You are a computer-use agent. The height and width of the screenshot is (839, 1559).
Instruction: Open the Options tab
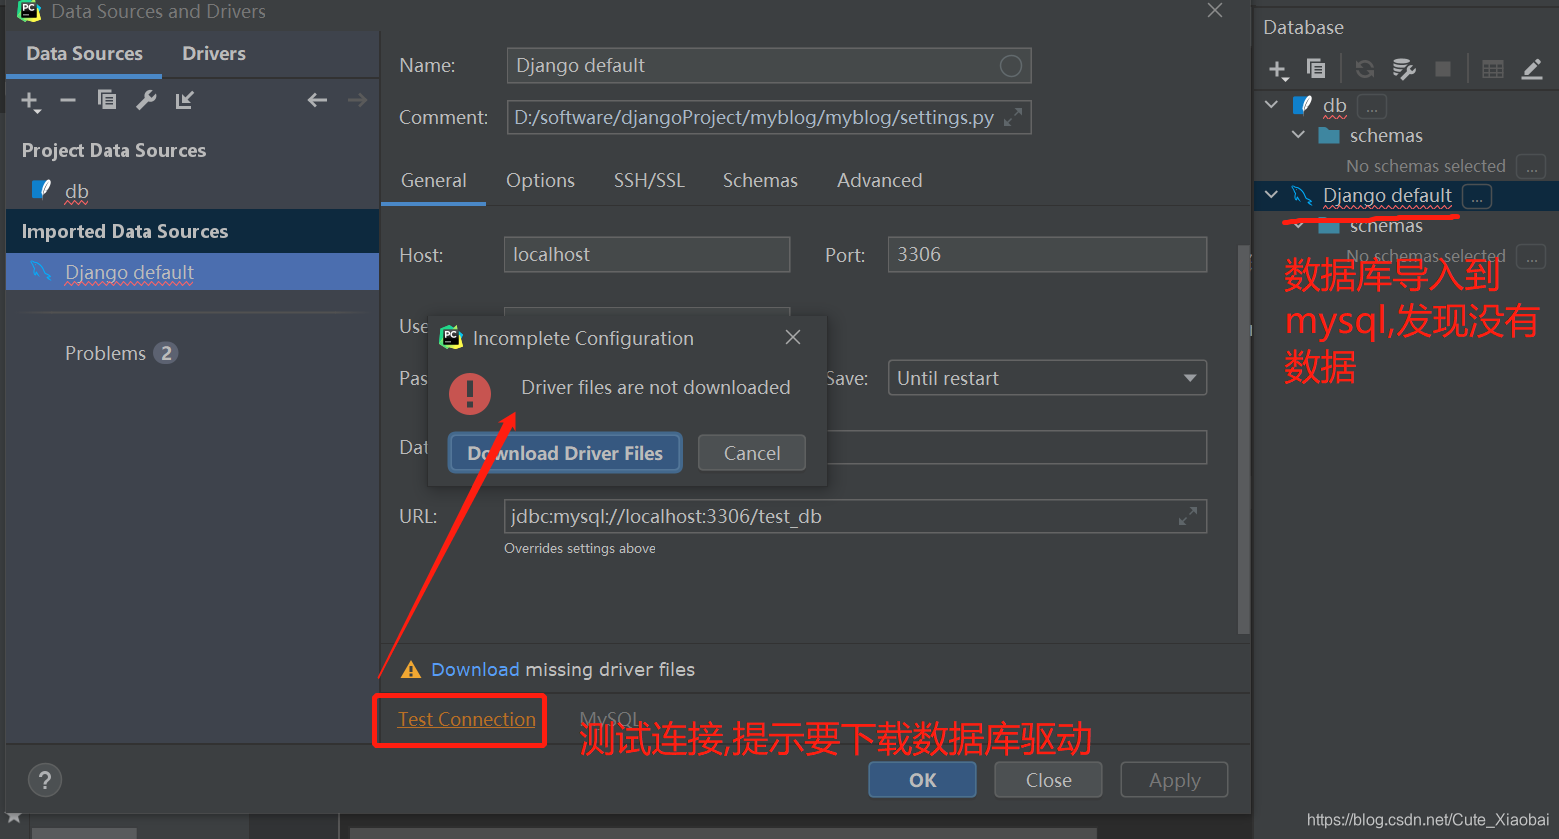click(x=540, y=181)
